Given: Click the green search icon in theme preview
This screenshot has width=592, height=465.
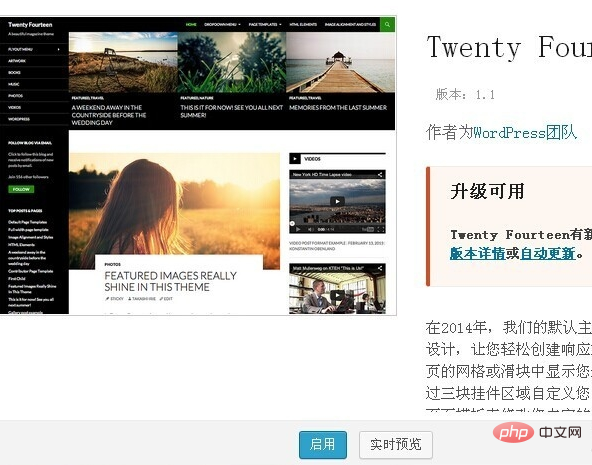Looking at the screenshot, I should (x=387, y=25).
